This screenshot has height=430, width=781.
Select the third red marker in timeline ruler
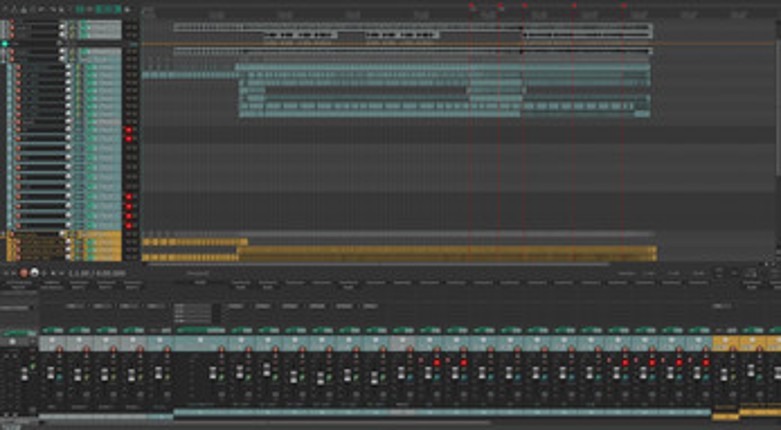(524, 5)
